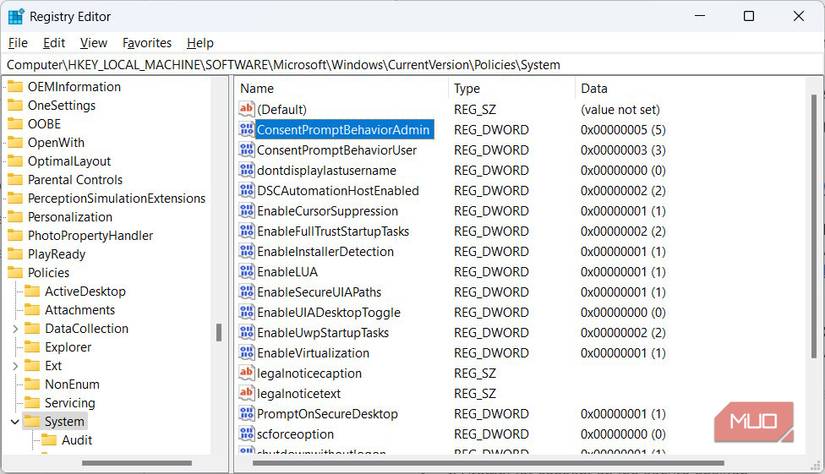Click the DWORD icon beside dontdisplaylastusername
The width and height of the screenshot is (825, 474).
point(246,170)
